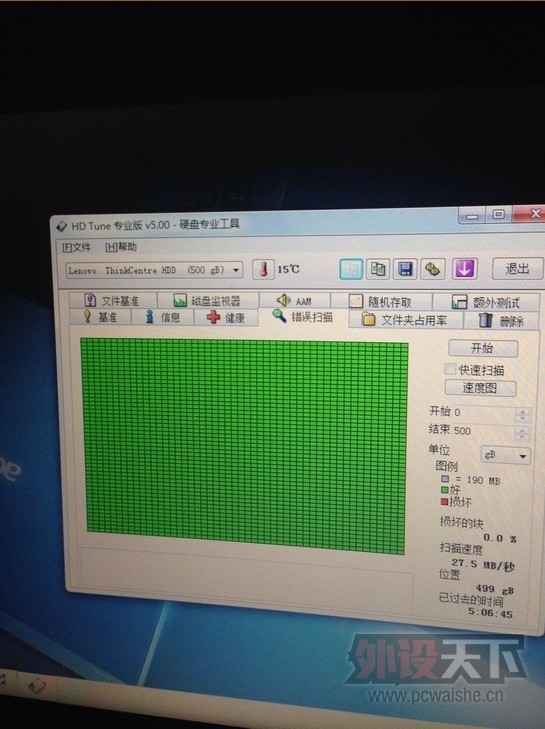This screenshot has width=545, height=729.
Task: Click the floppy disk save icon
Action: 405,269
